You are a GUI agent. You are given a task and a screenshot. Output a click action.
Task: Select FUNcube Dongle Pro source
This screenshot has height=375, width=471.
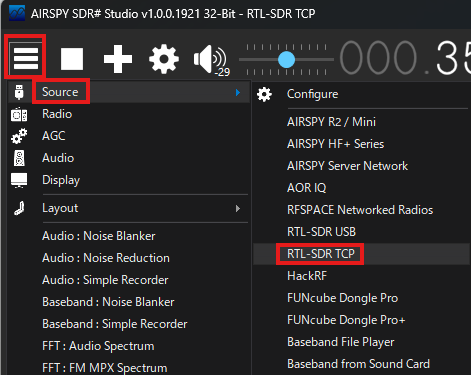343,298
